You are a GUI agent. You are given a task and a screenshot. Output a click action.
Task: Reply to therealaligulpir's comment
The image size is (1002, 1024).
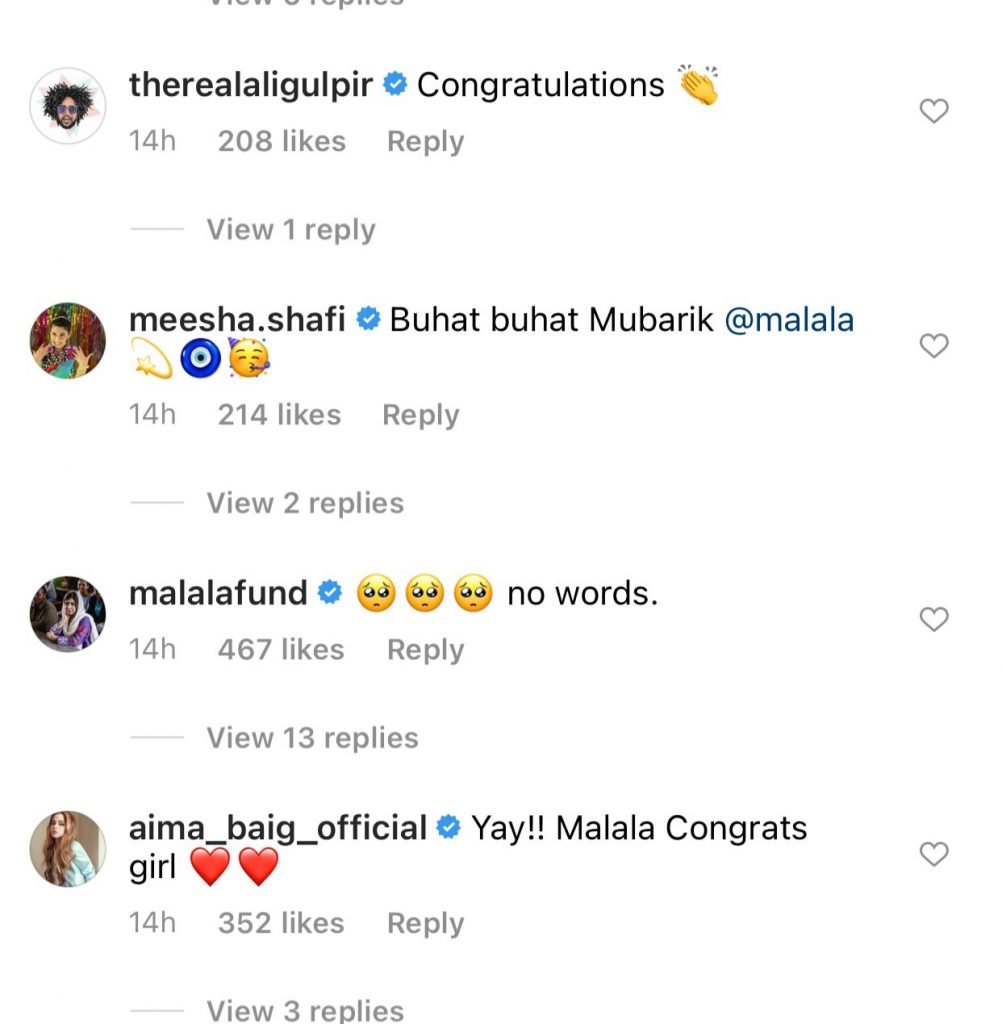[x=425, y=142]
